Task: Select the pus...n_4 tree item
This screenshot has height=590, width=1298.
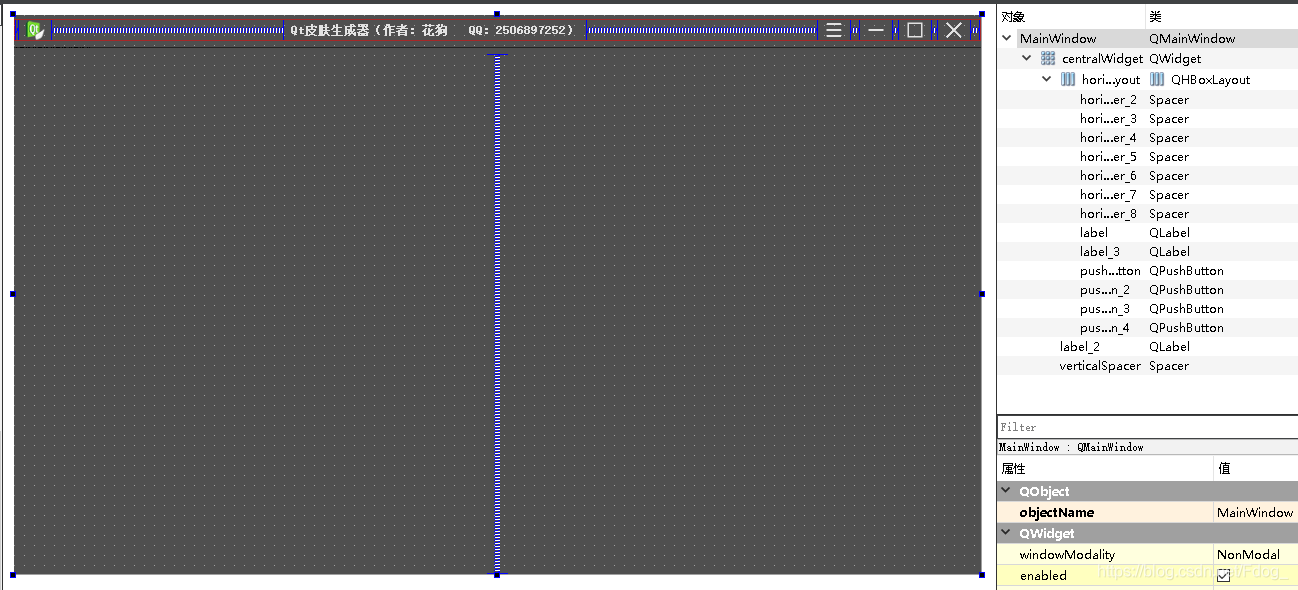Action: pos(1105,328)
